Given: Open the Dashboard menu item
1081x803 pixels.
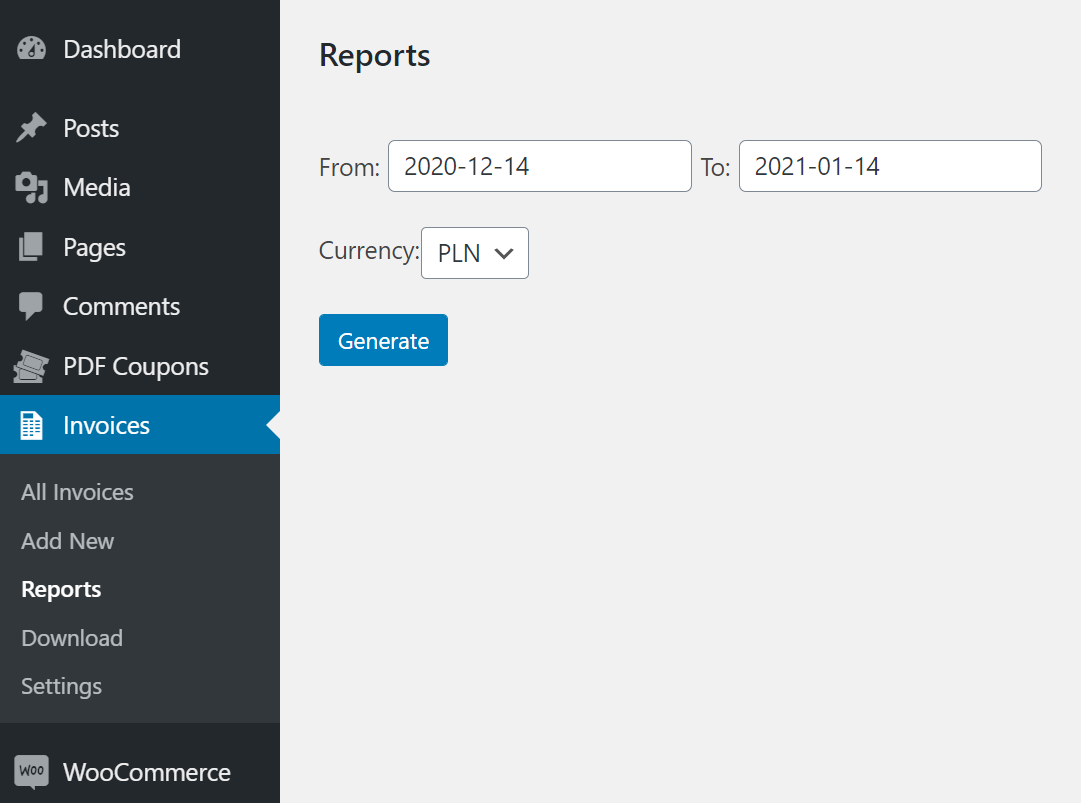Looking at the screenshot, I should click(x=122, y=49).
